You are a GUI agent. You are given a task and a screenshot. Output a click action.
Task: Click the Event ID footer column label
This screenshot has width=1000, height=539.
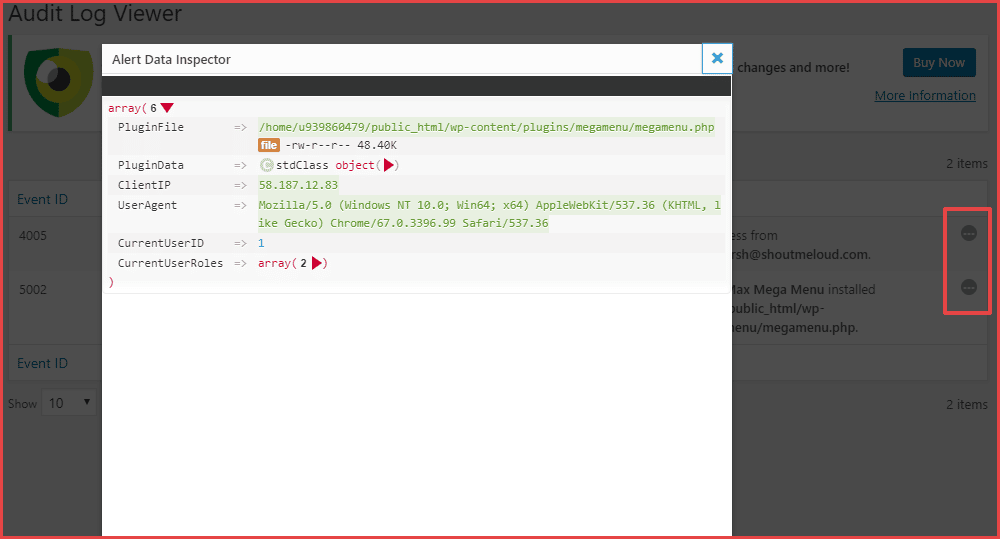42,363
